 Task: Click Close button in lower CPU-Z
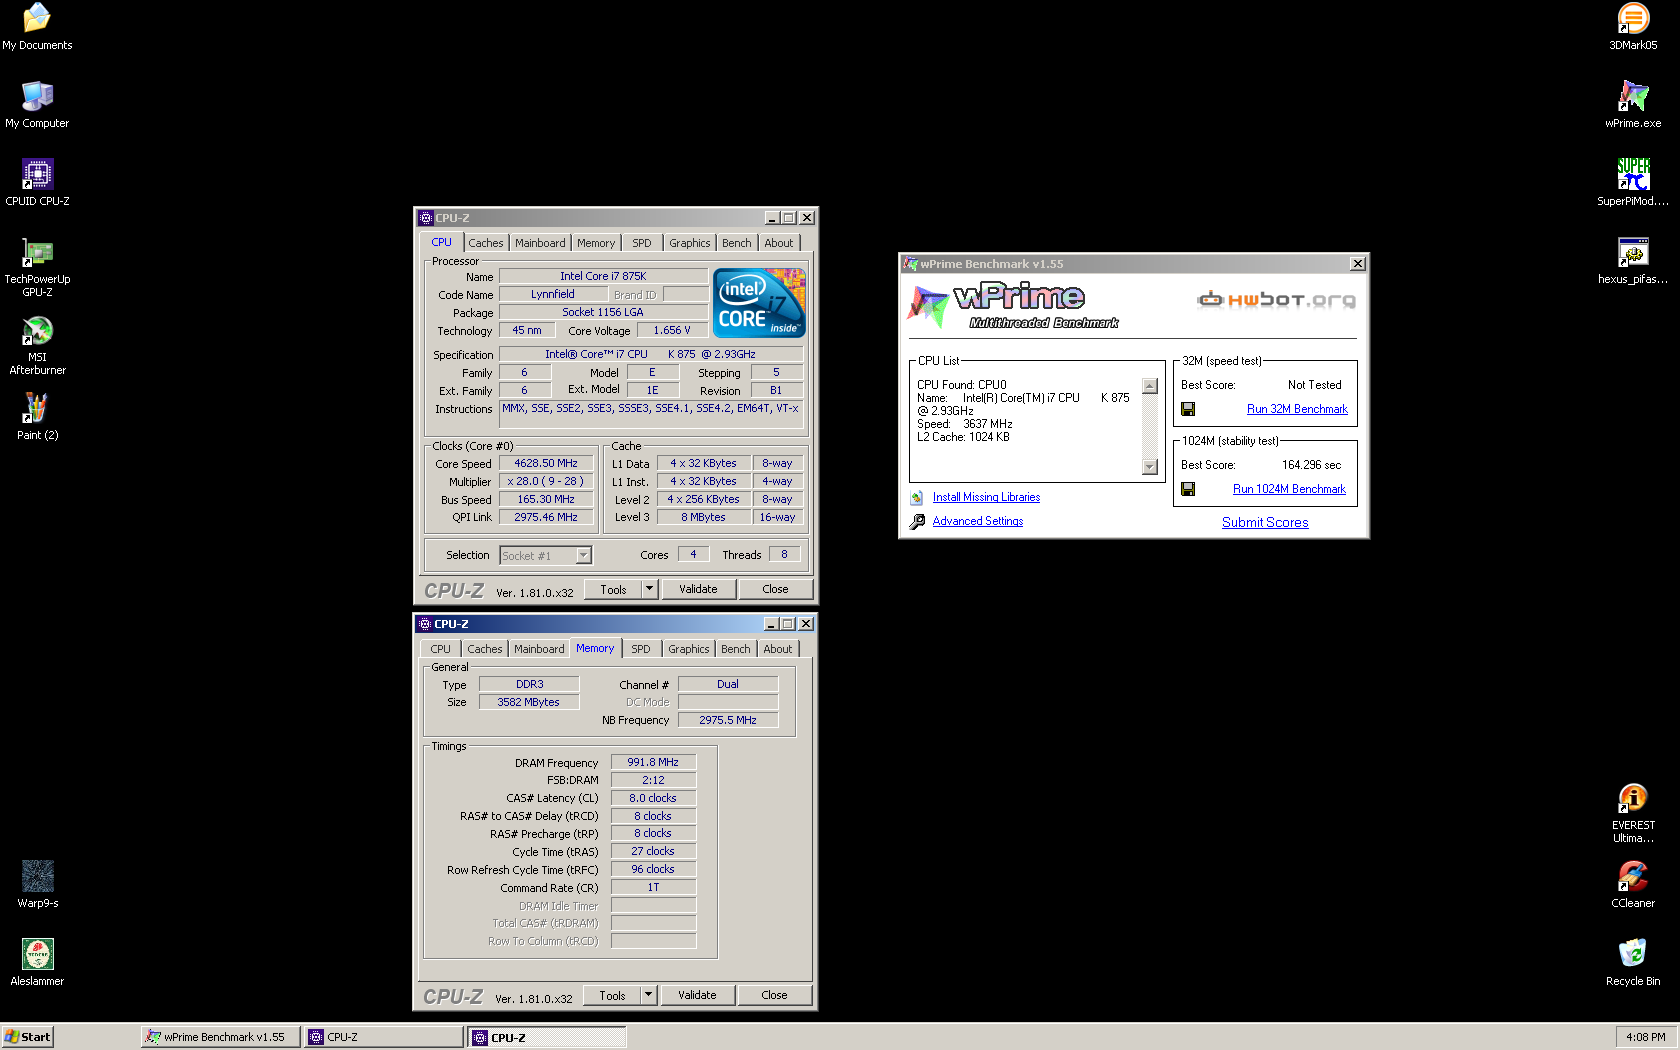tap(774, 995)
